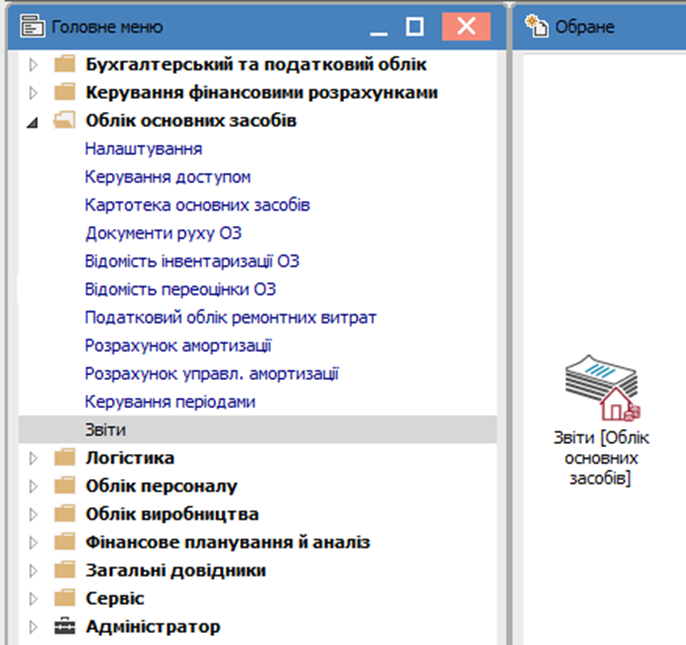
Task: Open Розрахунок управл. амортизації item
Action: point(212,373)
